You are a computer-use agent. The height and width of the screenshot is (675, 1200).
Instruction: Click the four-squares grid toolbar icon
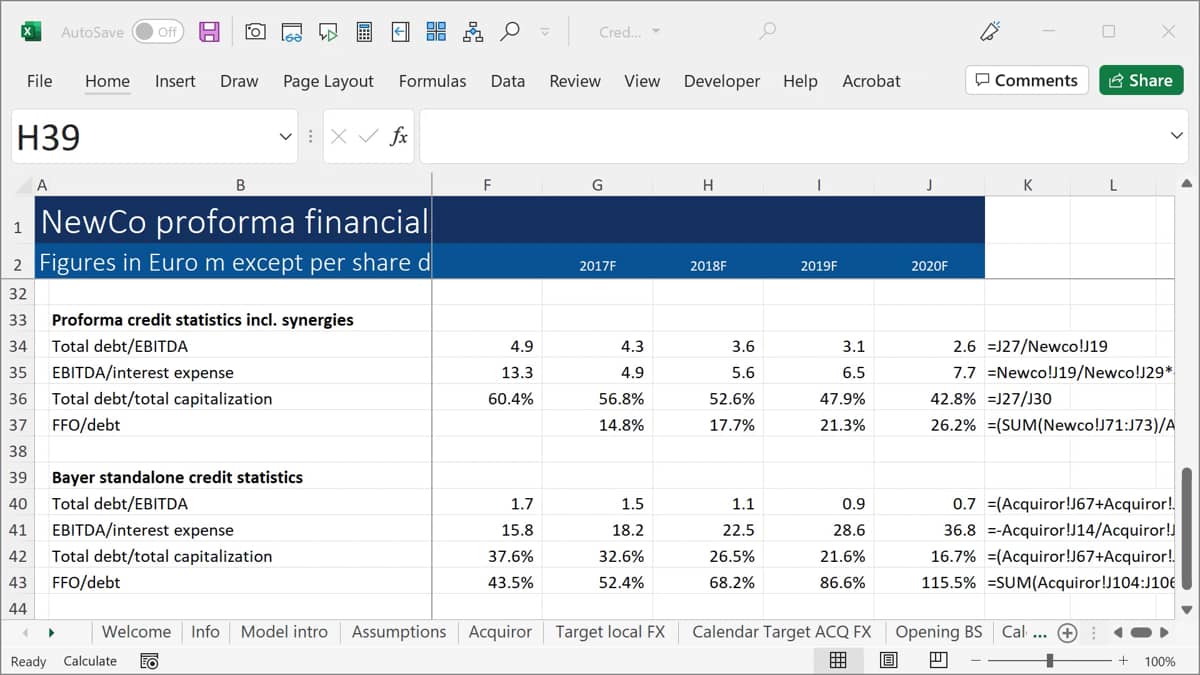click(x=436, y=32)
